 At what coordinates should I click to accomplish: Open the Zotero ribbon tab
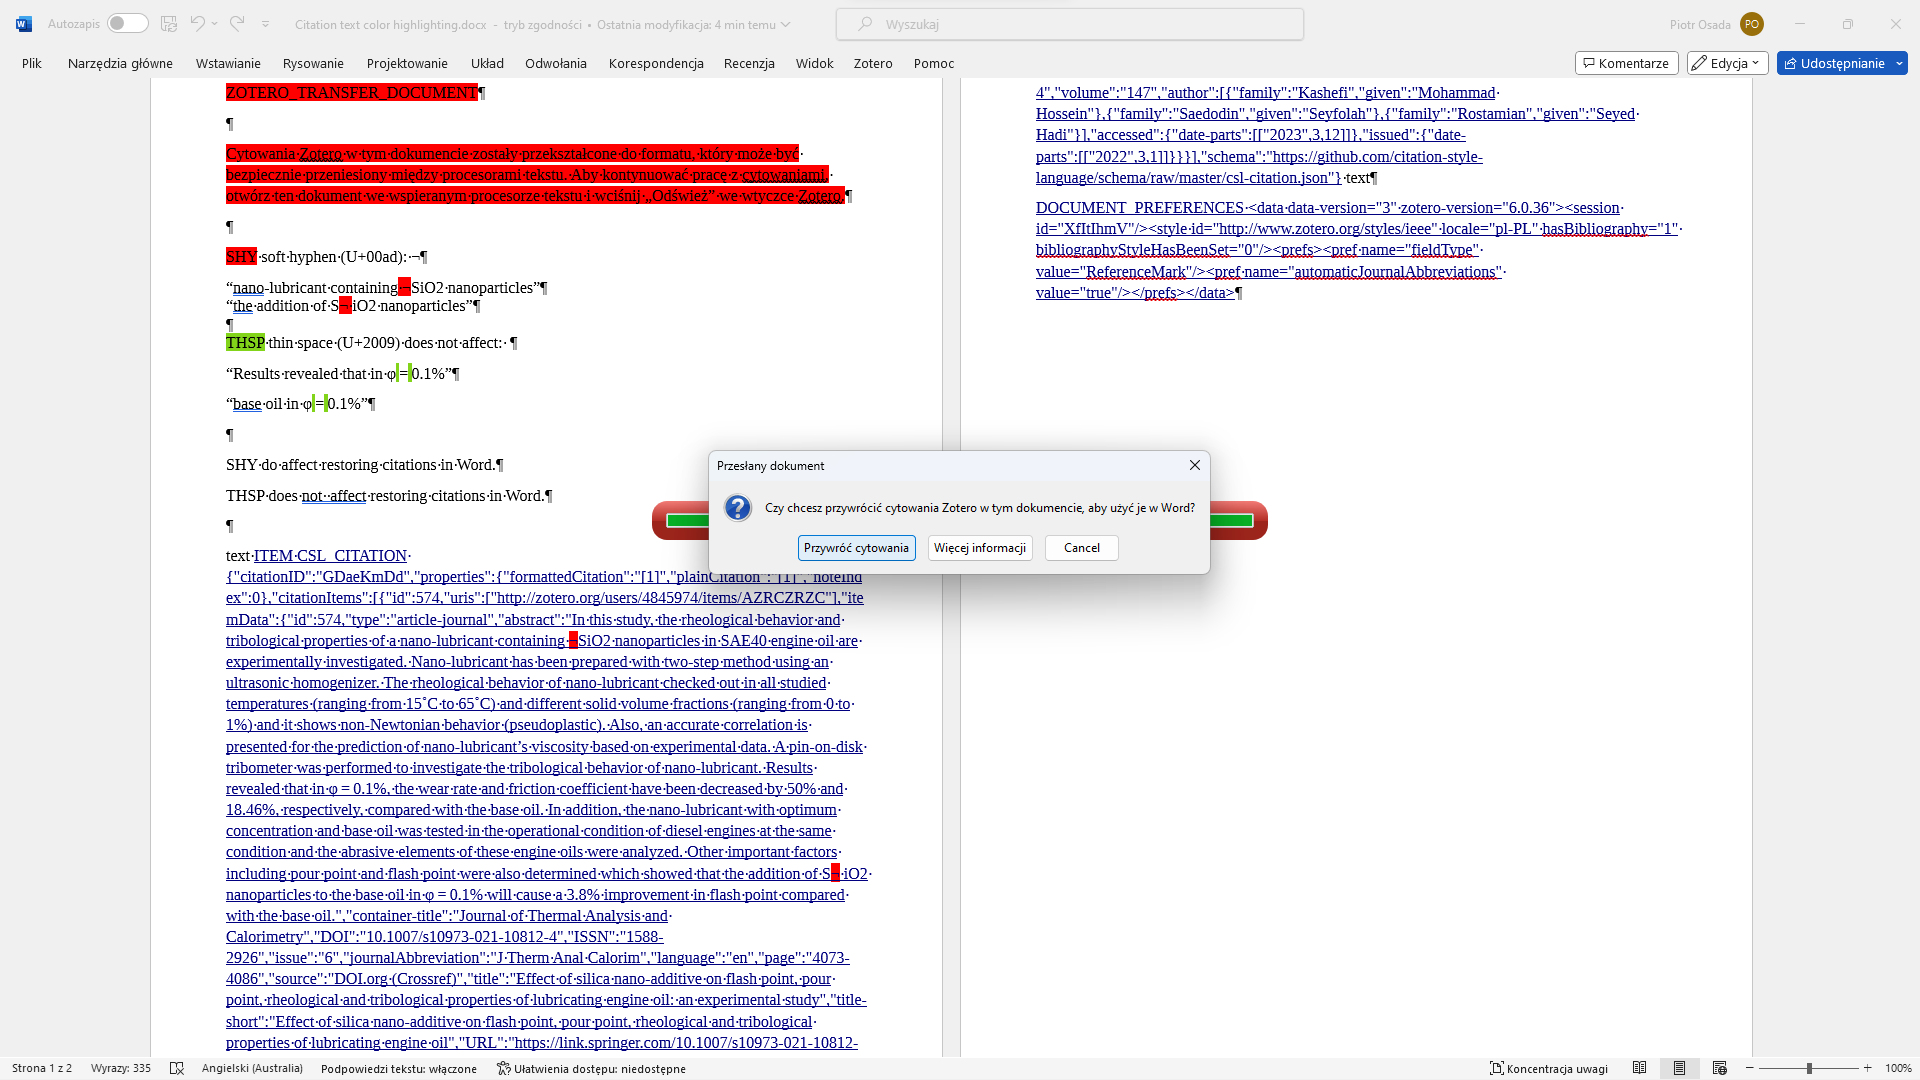coord(872,63)
